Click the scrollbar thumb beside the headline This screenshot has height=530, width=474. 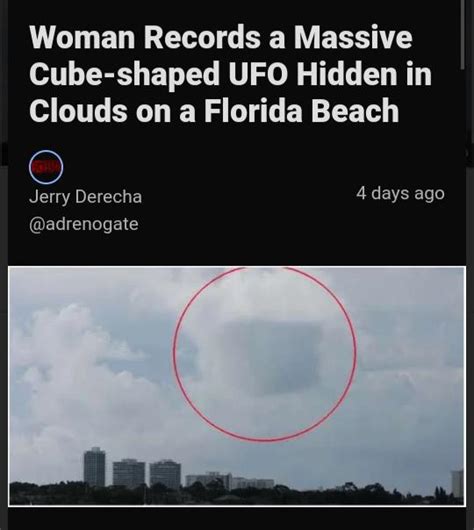pyautogui.click(x=462, y=34)
